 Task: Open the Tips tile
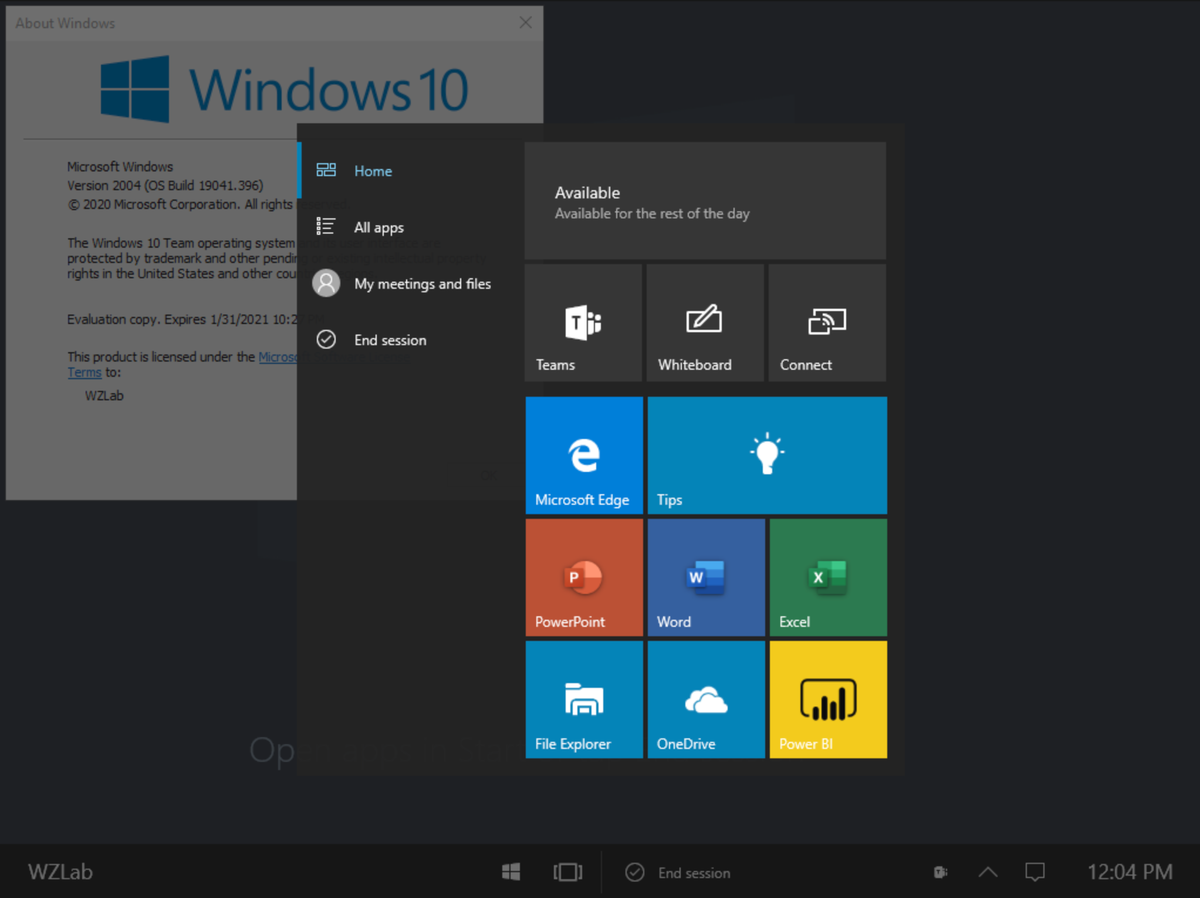coord(767,455)
